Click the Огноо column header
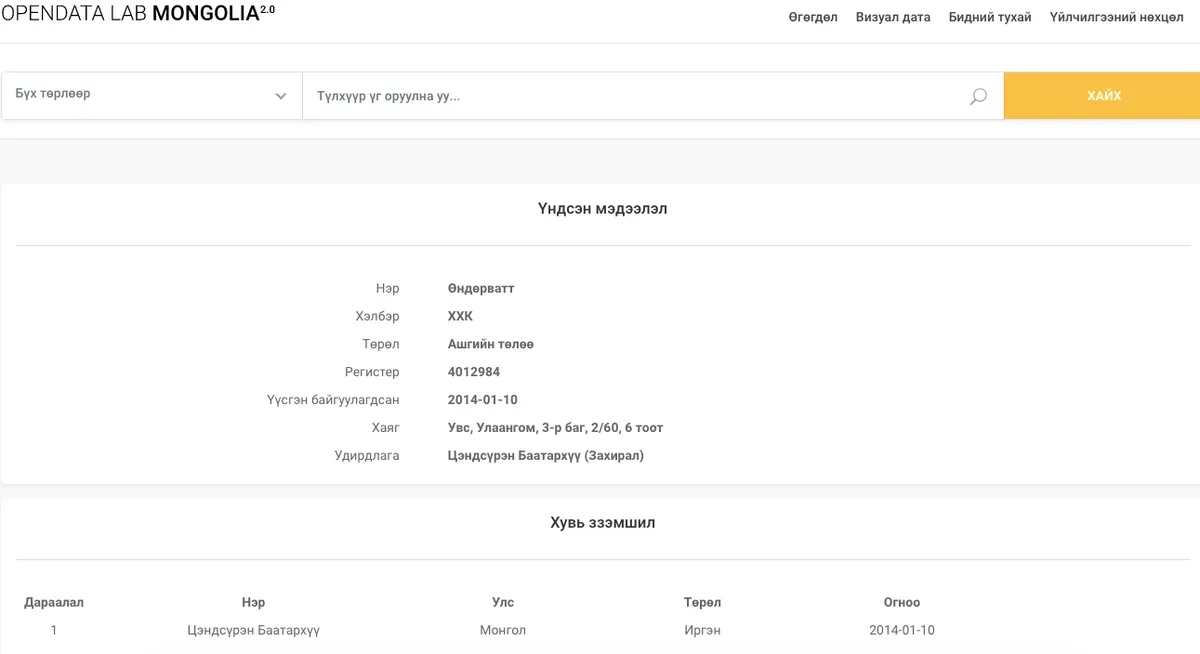This screenshot has width=1200, height=654. 902,602
